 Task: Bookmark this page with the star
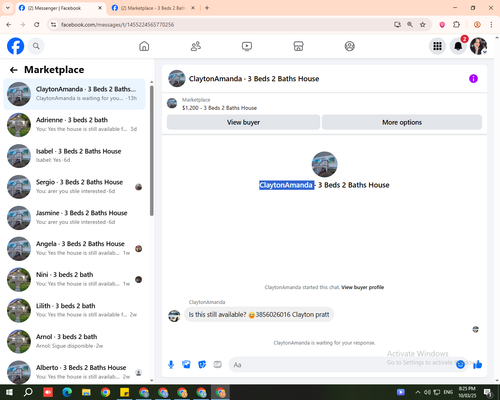click(x=423, y=25)
